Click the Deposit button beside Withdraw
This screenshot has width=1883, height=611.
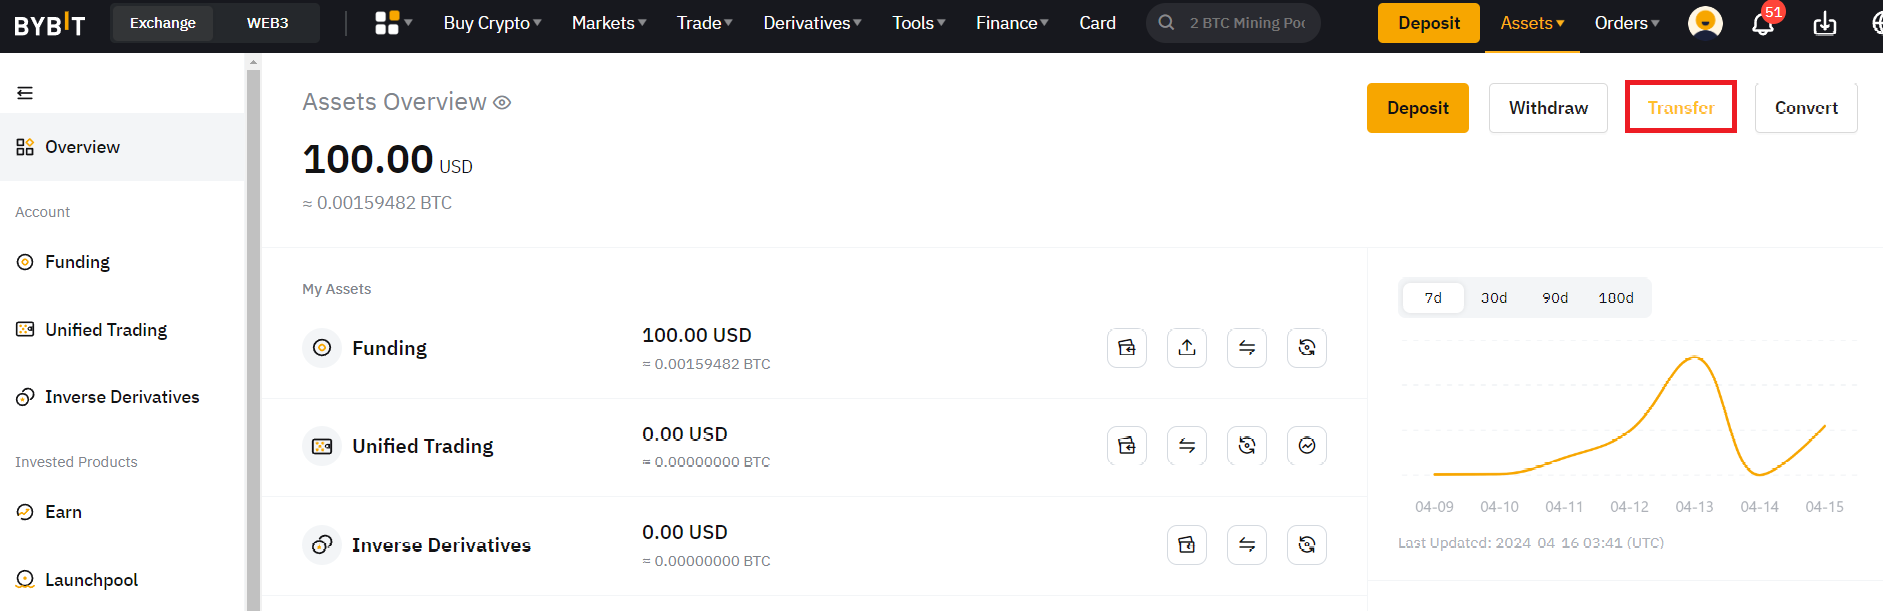point(1418,108)
